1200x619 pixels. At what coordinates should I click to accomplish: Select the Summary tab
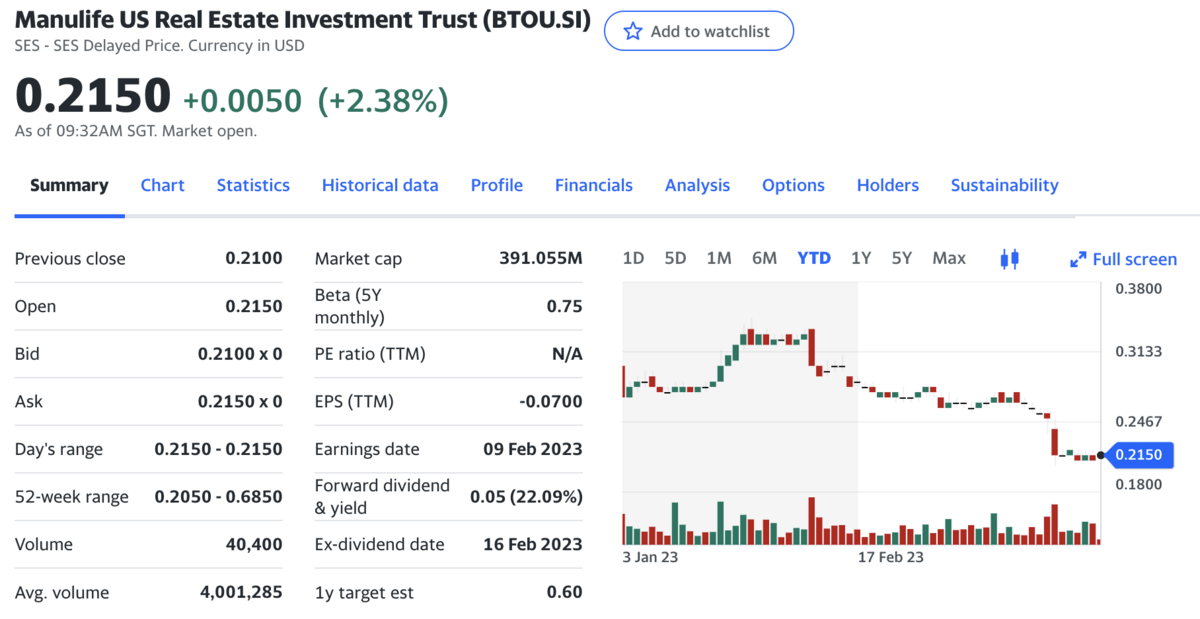(x=69, y=185)
